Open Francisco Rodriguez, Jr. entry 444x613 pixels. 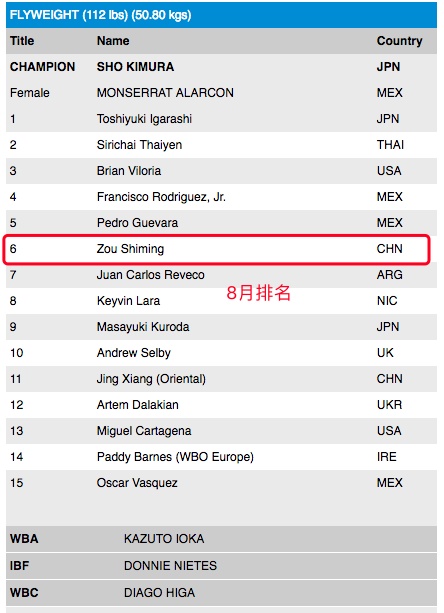[x=161, y=197]
